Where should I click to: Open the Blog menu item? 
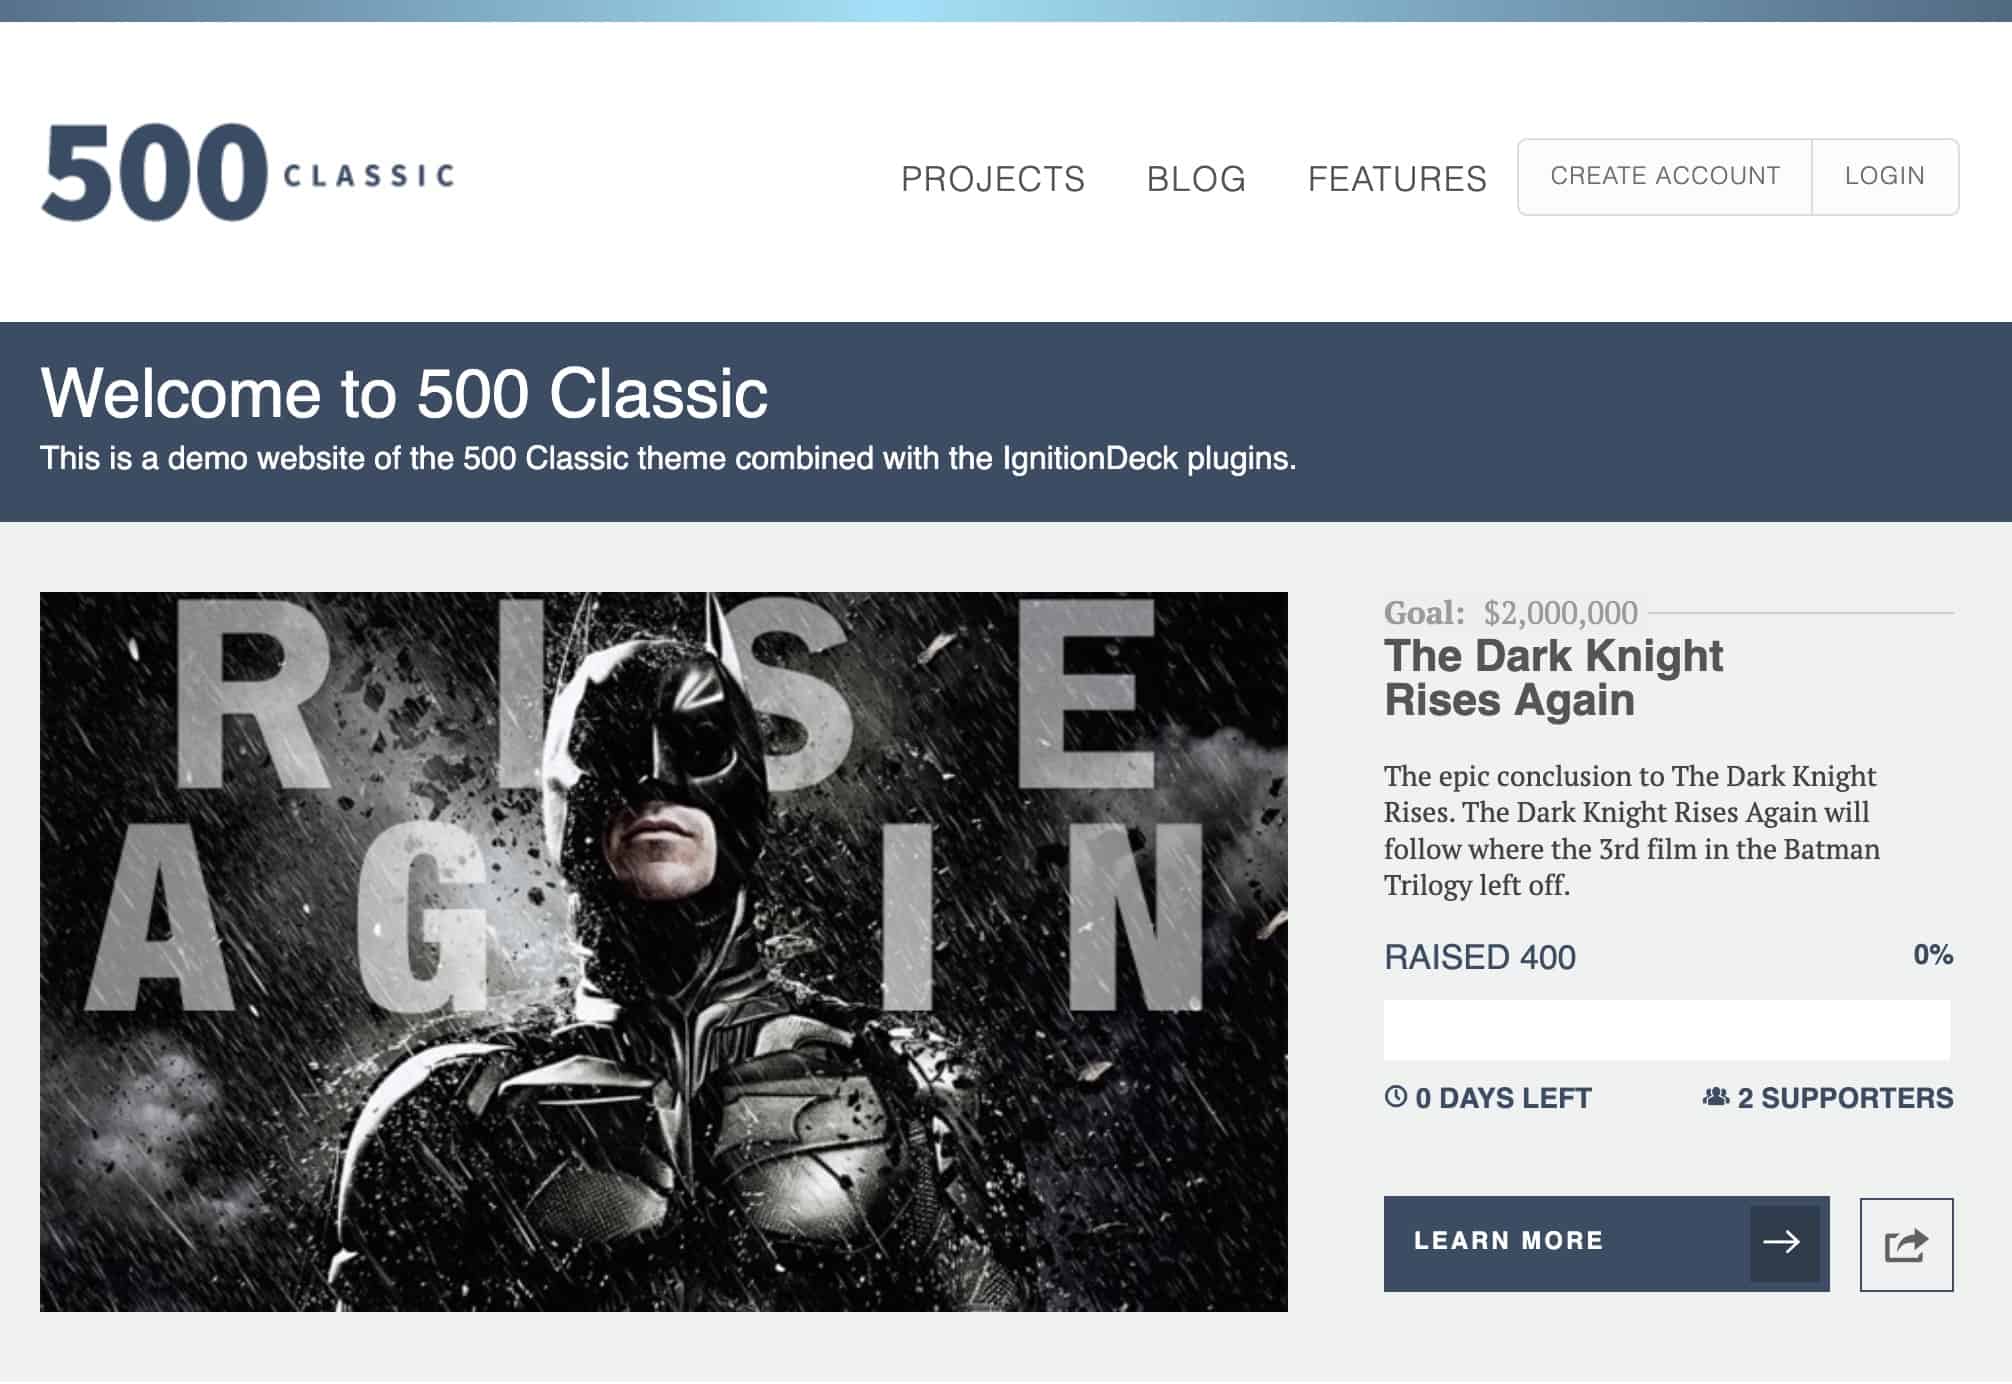pos(1196,179)
